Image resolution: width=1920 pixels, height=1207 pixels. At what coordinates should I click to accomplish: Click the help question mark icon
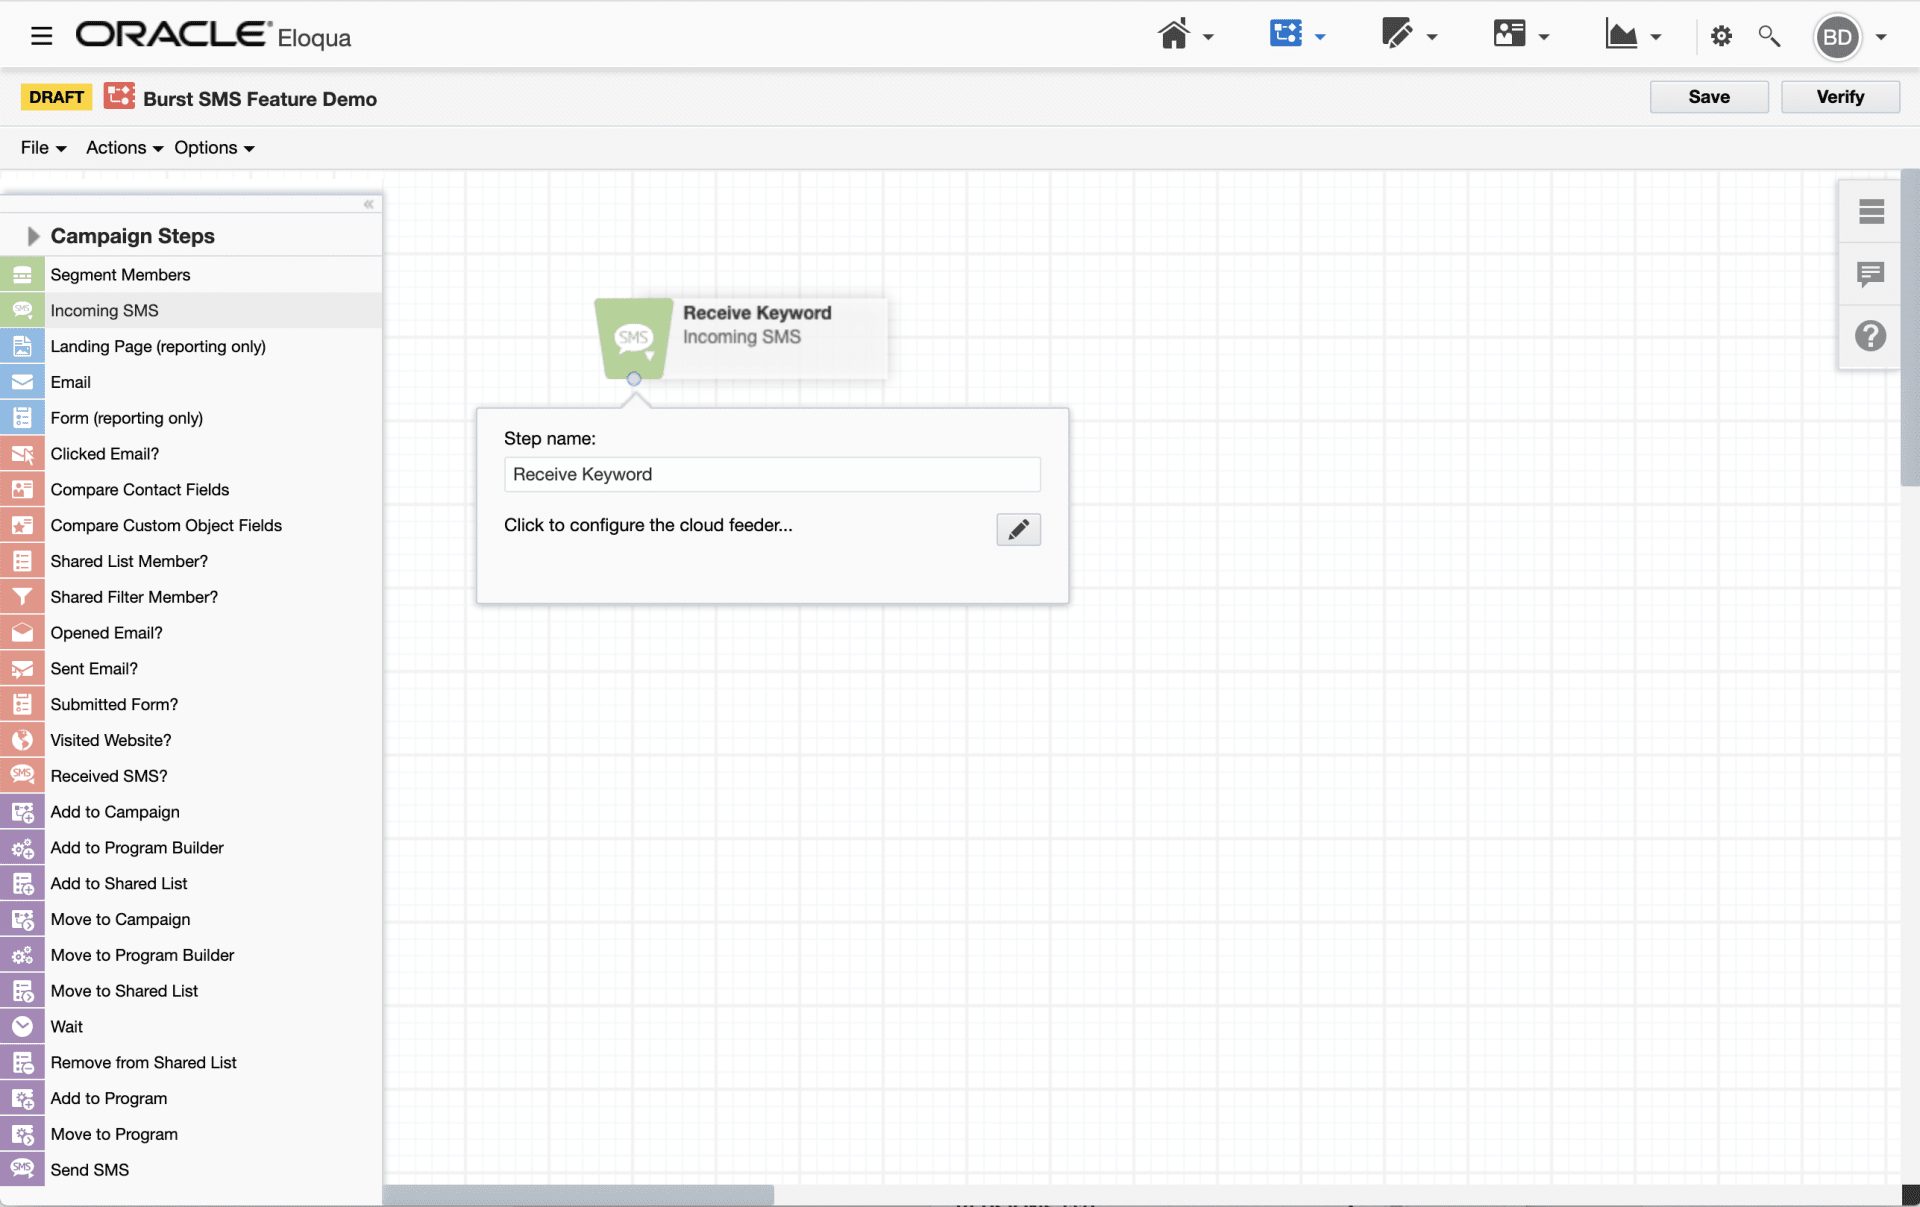tap(1871, 336)
